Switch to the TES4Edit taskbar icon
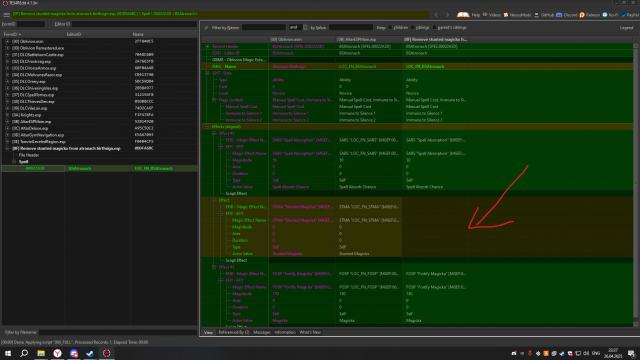640x360 pixels. tap(107, 353)
